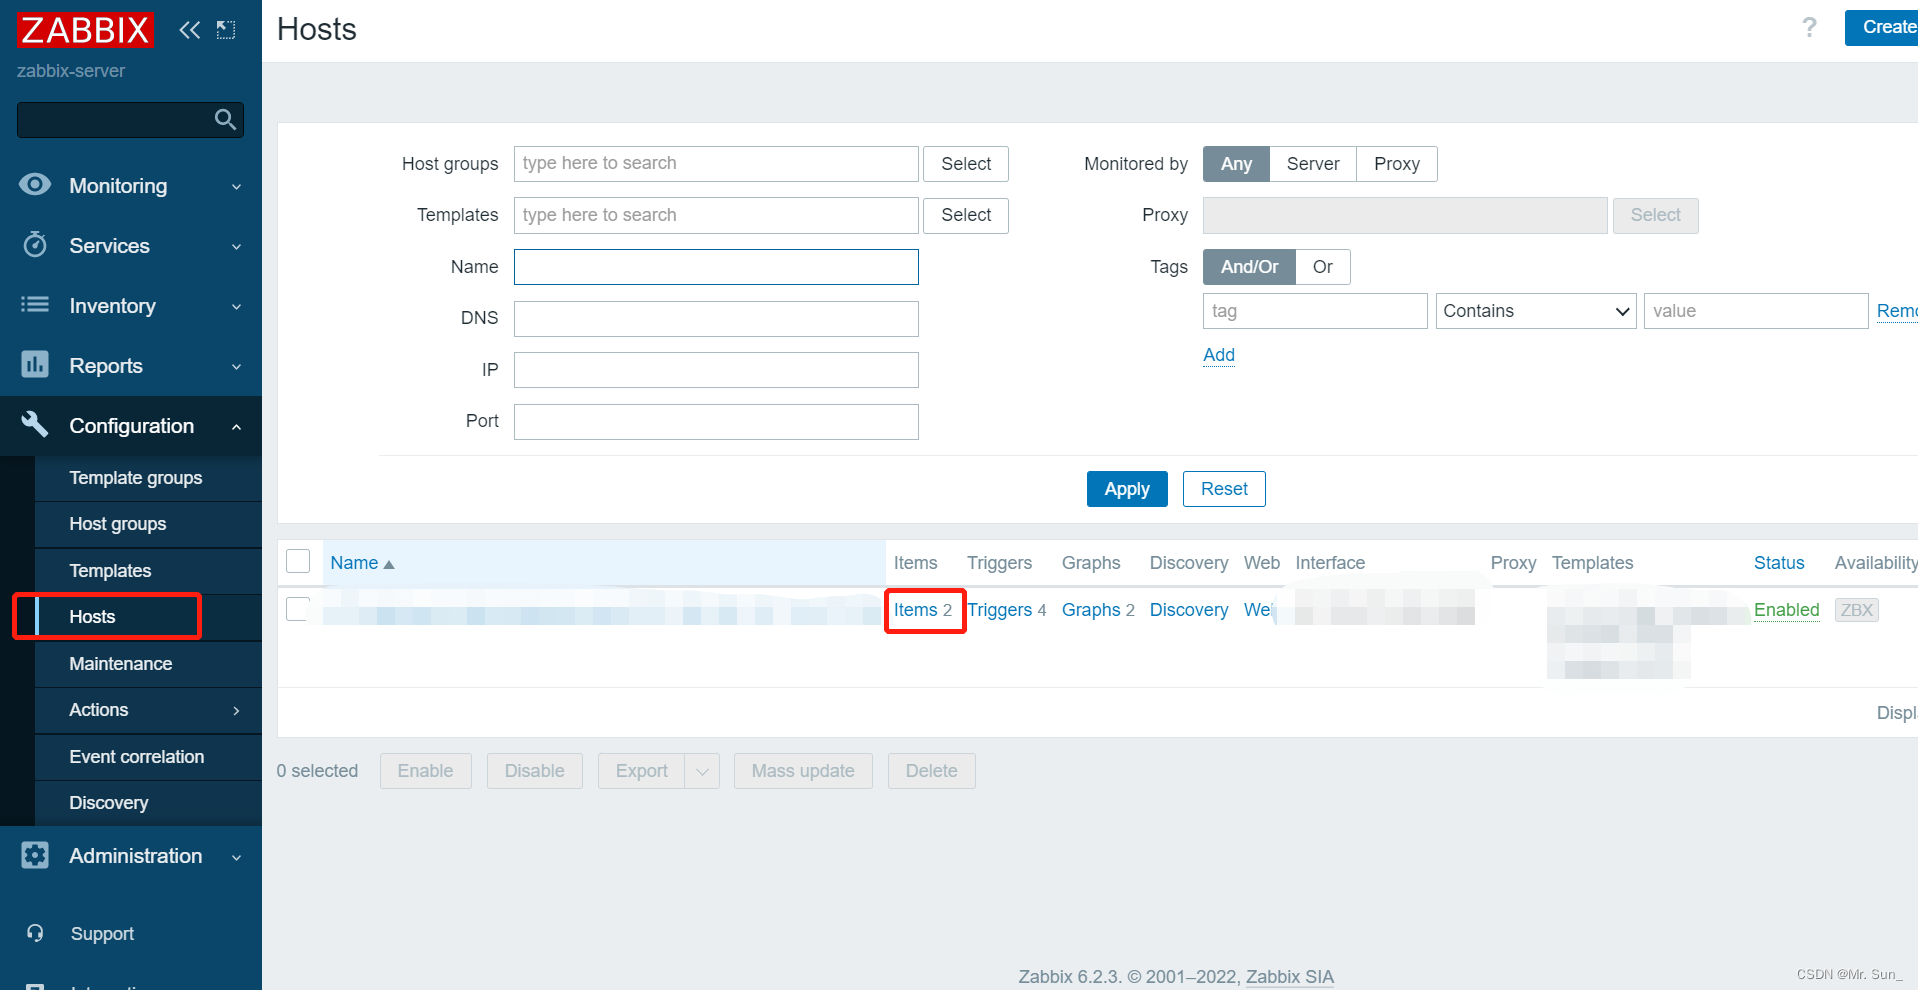Screen dimensions: 1918x990
Task: Click inside the Name filter field
Action: [x=715, y=267]
